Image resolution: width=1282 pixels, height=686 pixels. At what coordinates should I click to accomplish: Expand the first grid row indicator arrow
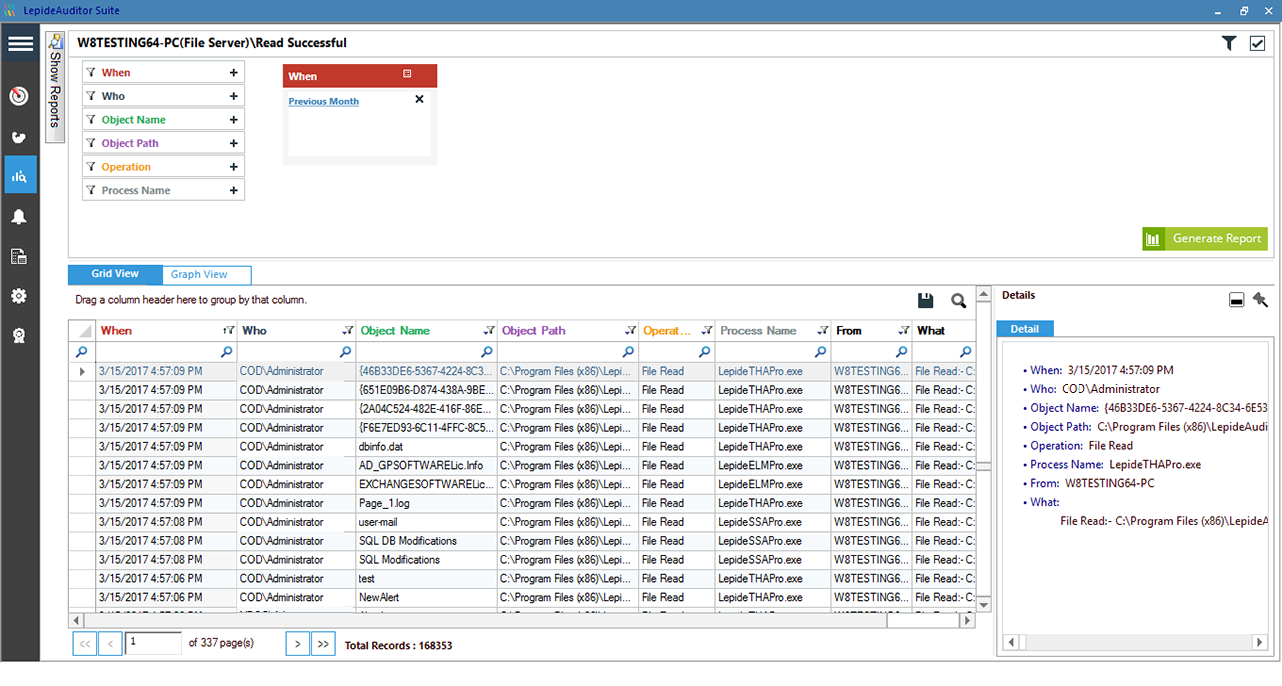click(x=82, y=371)
